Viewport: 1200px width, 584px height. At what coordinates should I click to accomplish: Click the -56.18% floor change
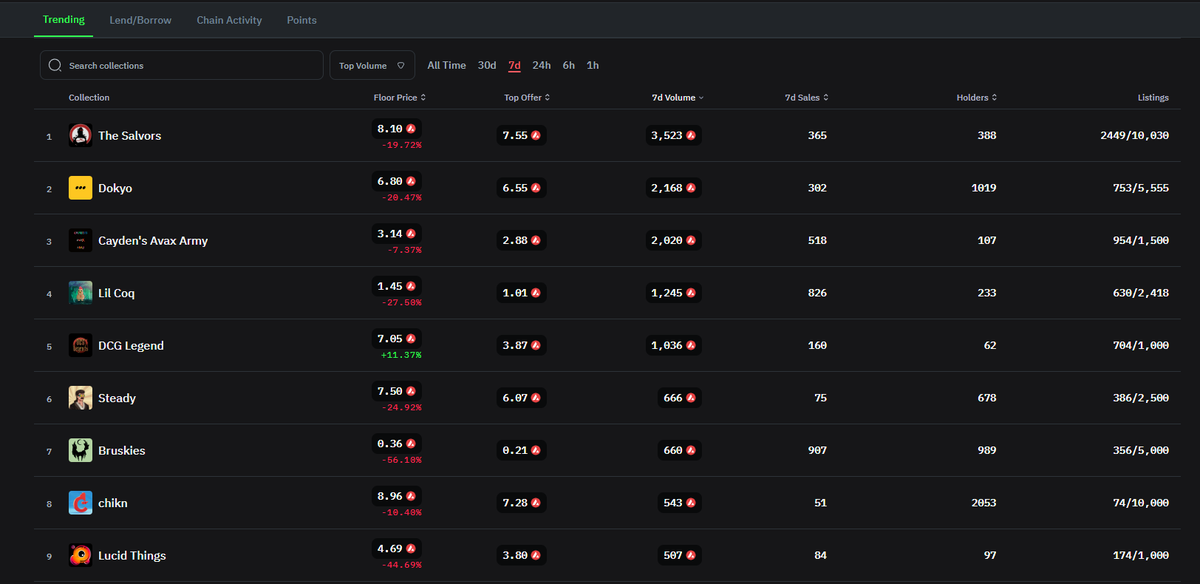click(401, 460)
